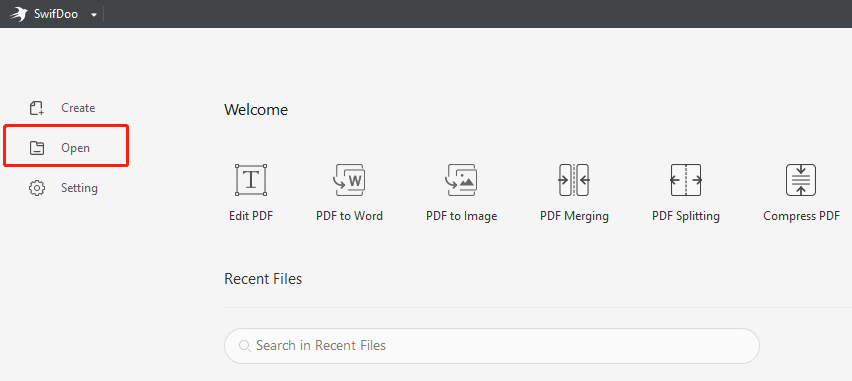Click the Edit PDF label

[x=251, y=216]
